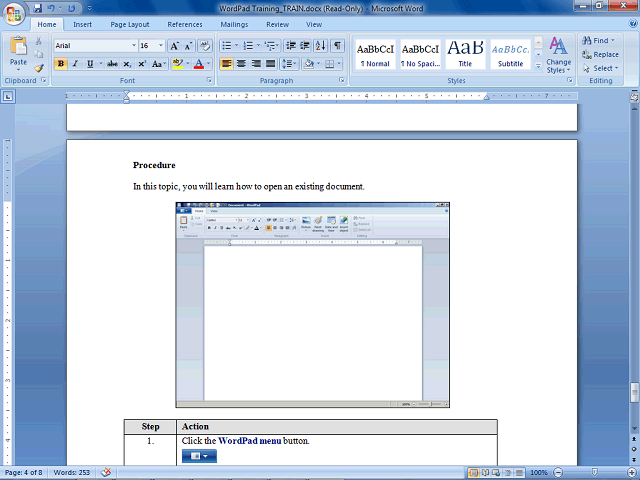
Task: Open line spacing dropdown
Action: click(x=290, y=64)
